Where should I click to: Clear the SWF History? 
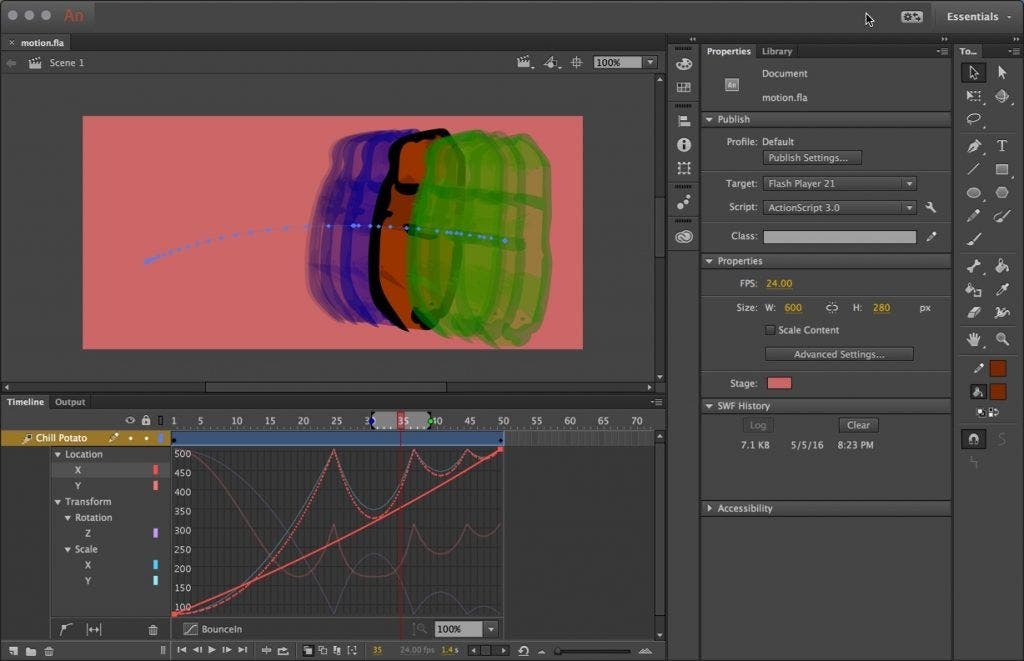click(x=857, y=425)
